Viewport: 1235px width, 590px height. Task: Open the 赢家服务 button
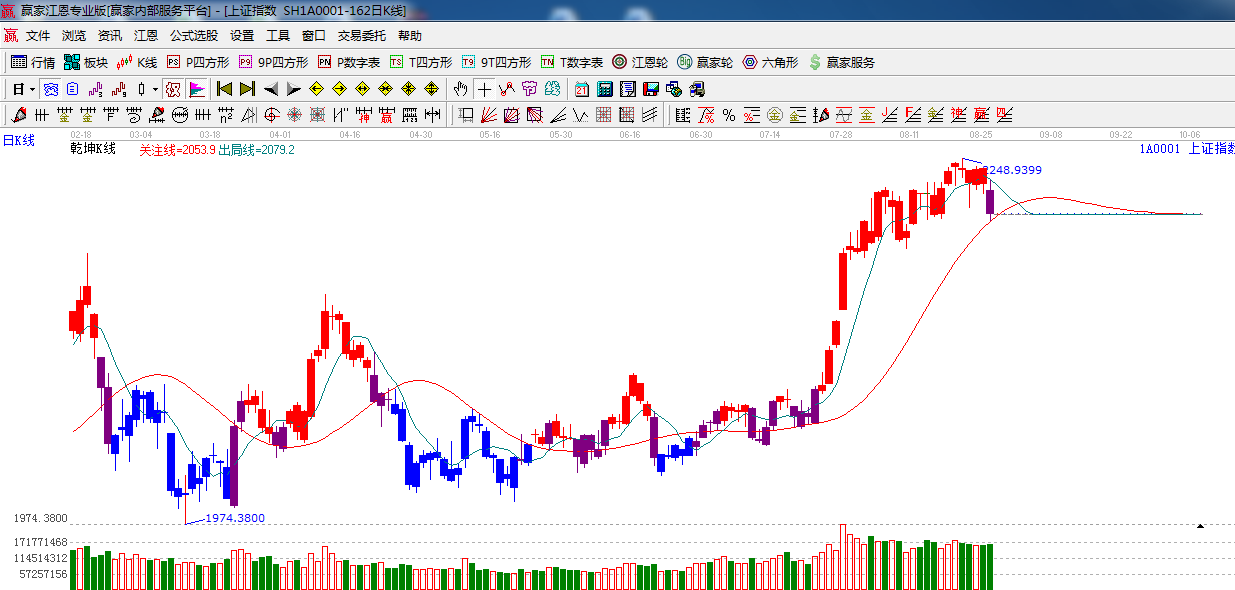(841, 62)
